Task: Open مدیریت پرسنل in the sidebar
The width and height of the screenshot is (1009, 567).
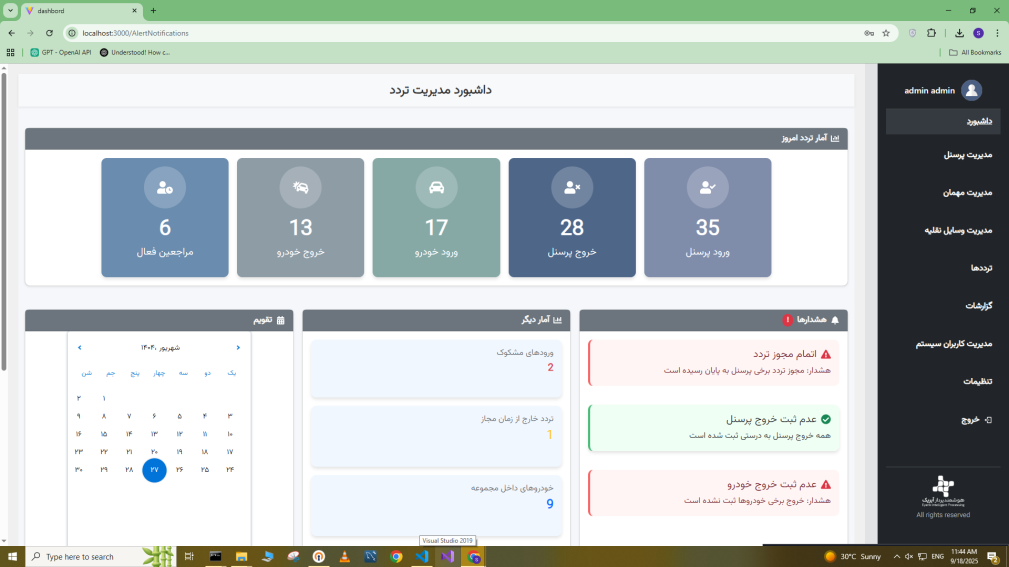Action: pos(967,155)
